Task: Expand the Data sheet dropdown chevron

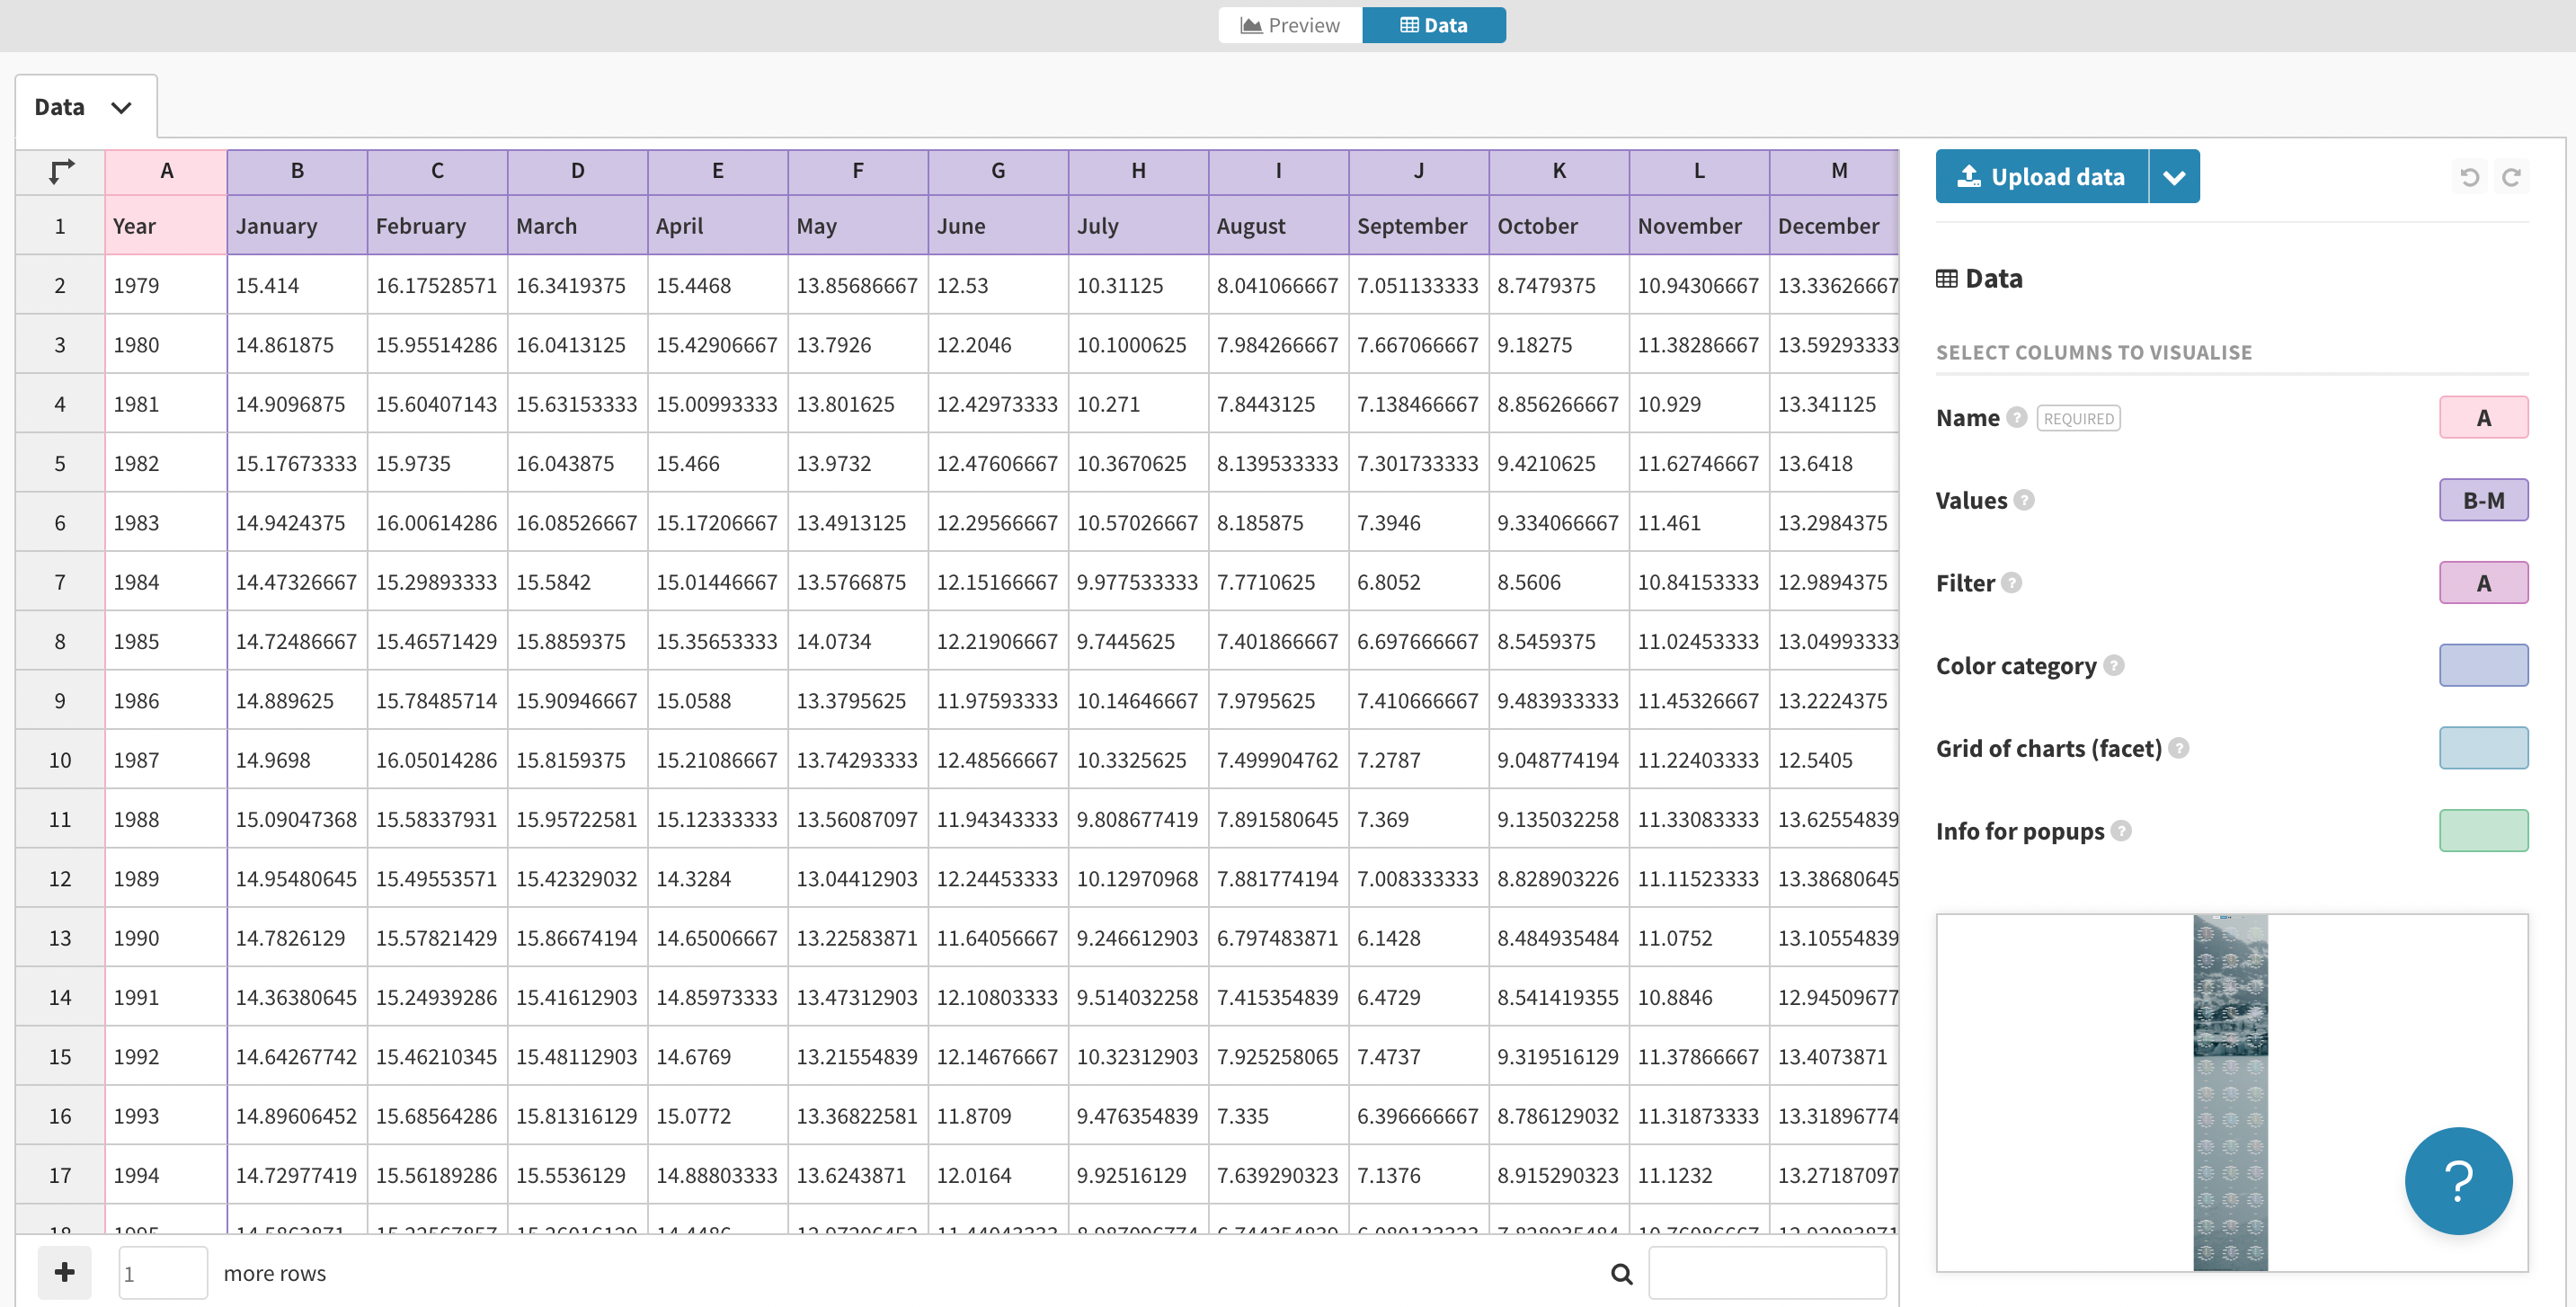Action: pos(121,107)
